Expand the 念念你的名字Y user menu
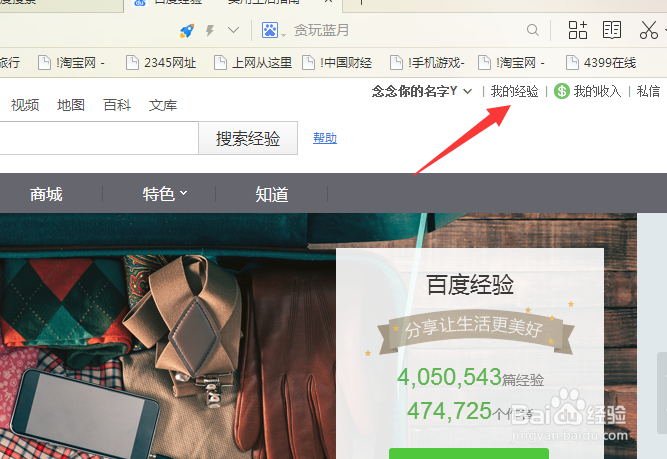667x459 pixels. 422,91
